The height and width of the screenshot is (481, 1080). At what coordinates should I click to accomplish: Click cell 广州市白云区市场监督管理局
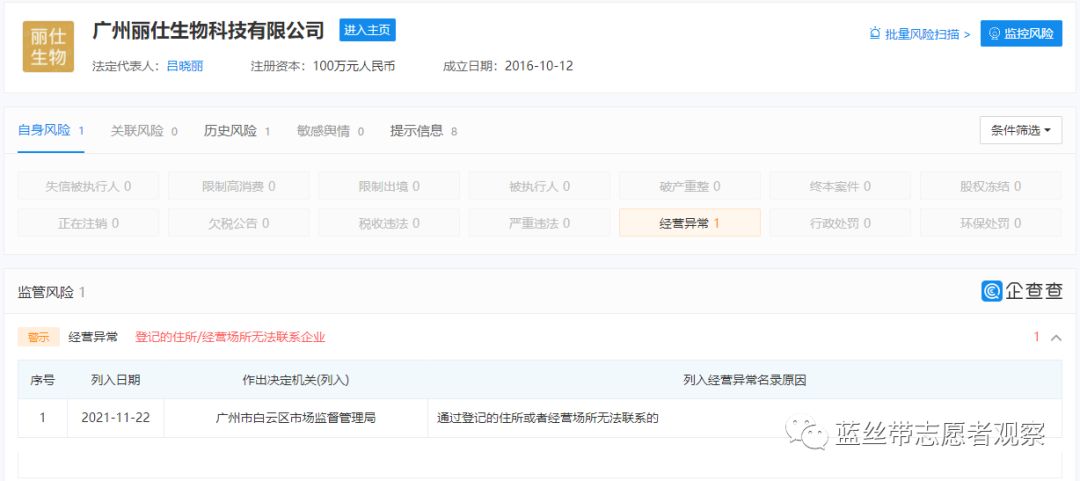pyautogui.click(x=296, y=418)
